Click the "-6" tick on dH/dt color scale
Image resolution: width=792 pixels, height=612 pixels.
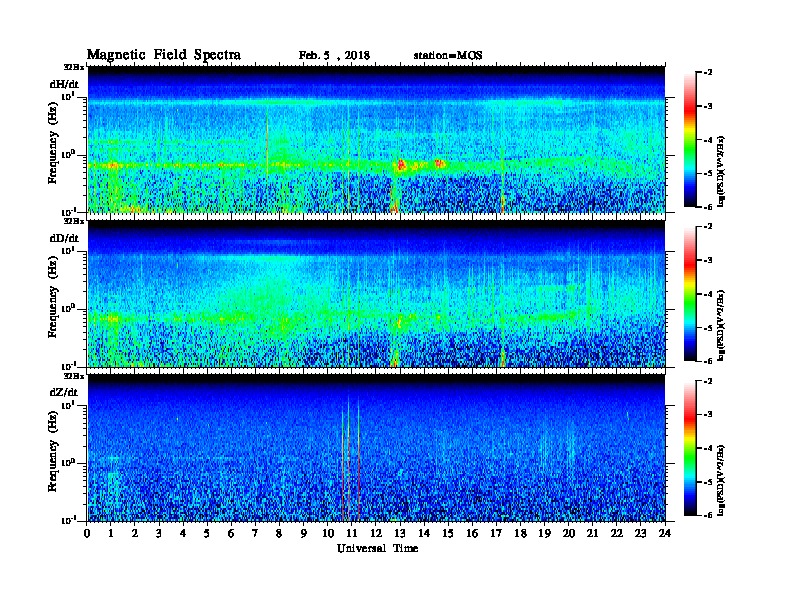pyautogui.click(x=708, y=207)
